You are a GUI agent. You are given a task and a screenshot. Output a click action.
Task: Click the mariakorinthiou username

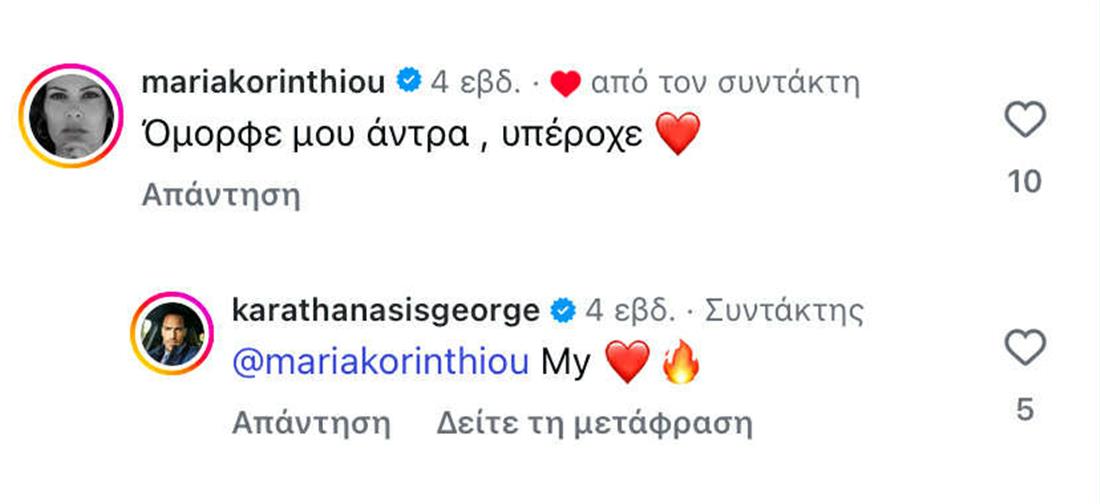coord(263,82)
